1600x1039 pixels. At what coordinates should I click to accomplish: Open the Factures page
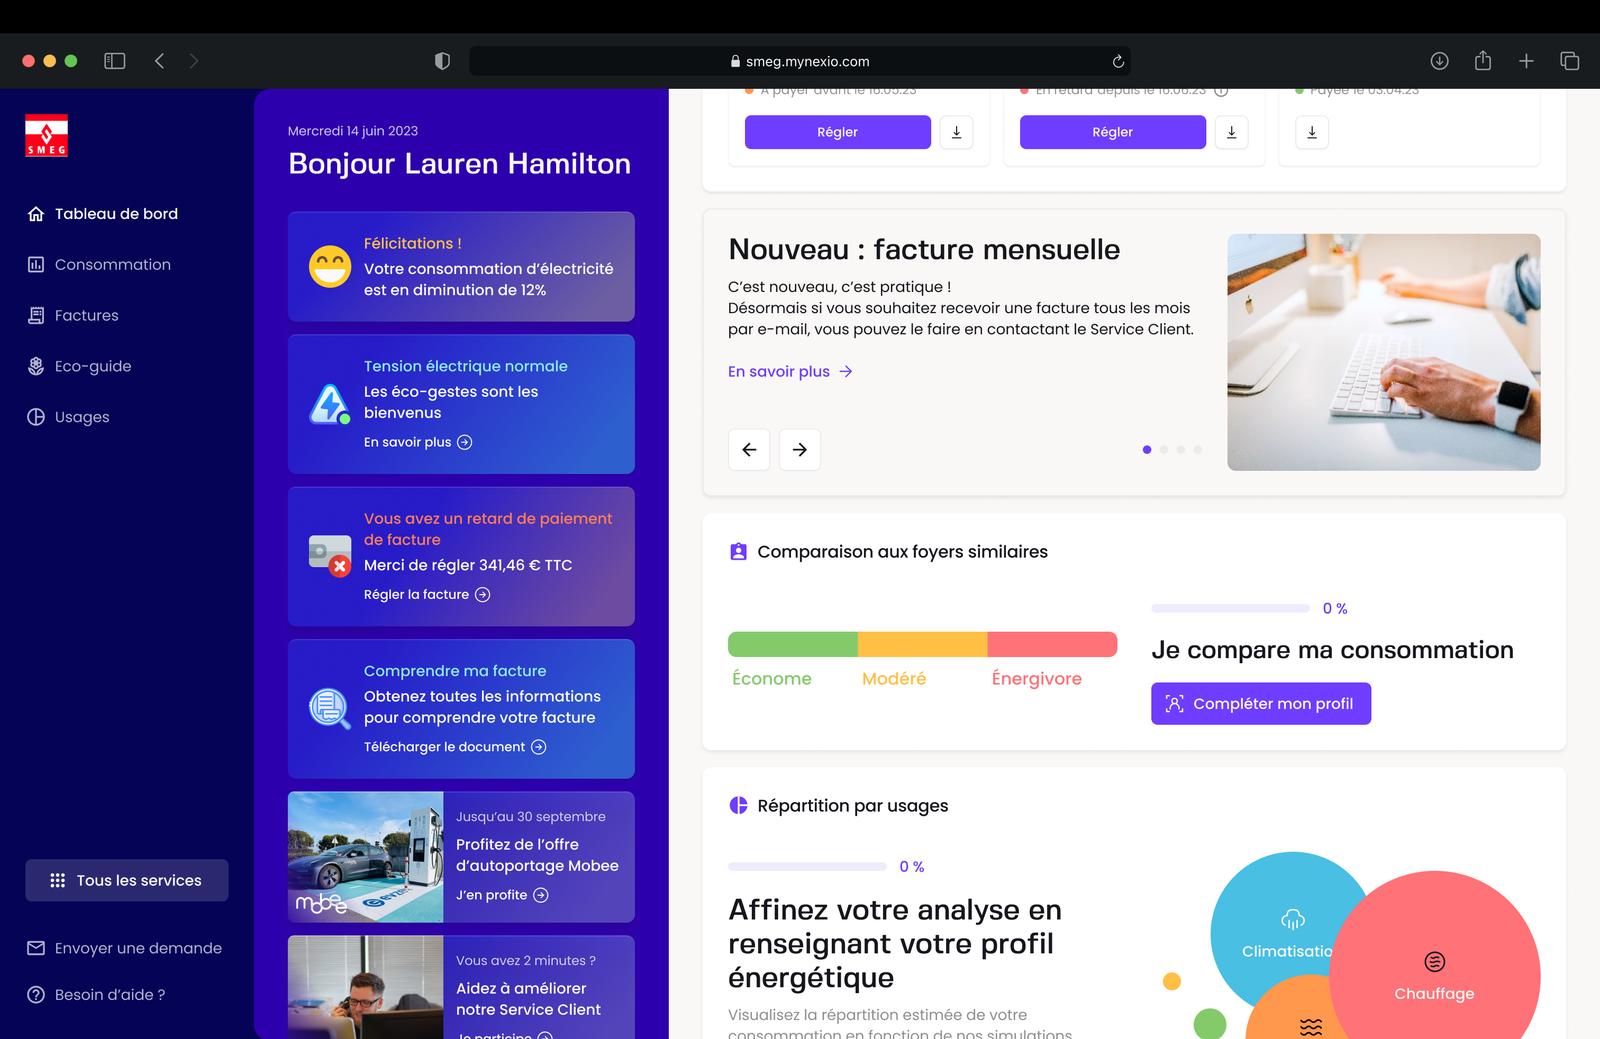(73, 316)
